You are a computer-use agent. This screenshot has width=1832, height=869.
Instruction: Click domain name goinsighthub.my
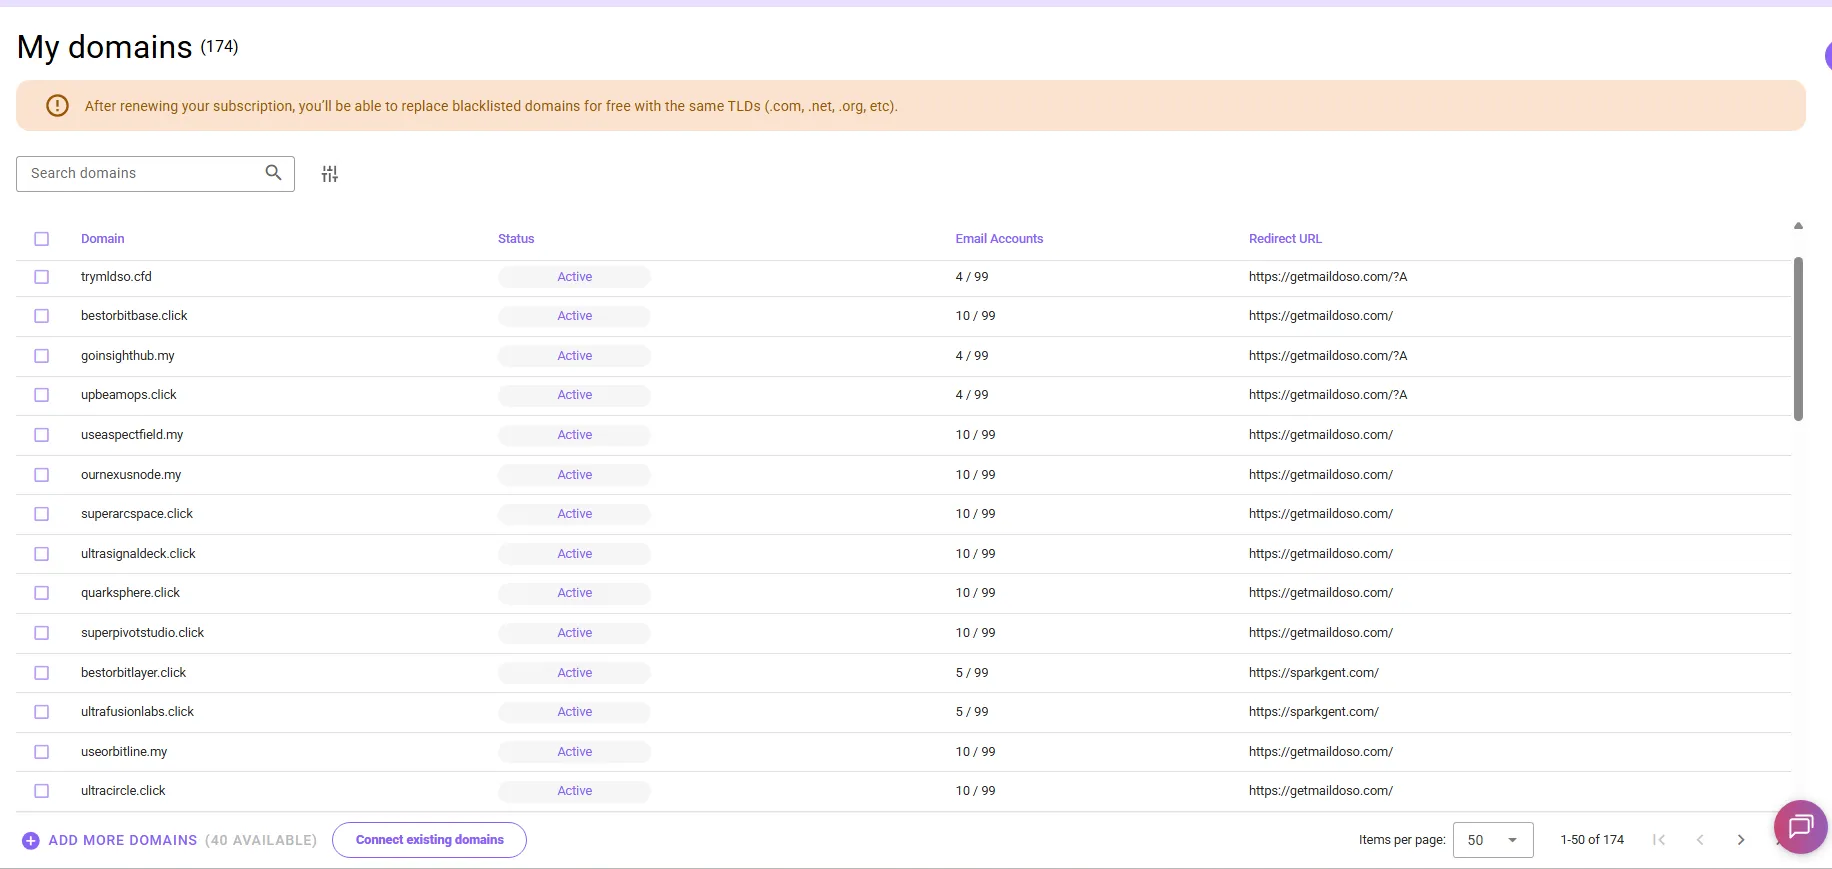point(128,356)
